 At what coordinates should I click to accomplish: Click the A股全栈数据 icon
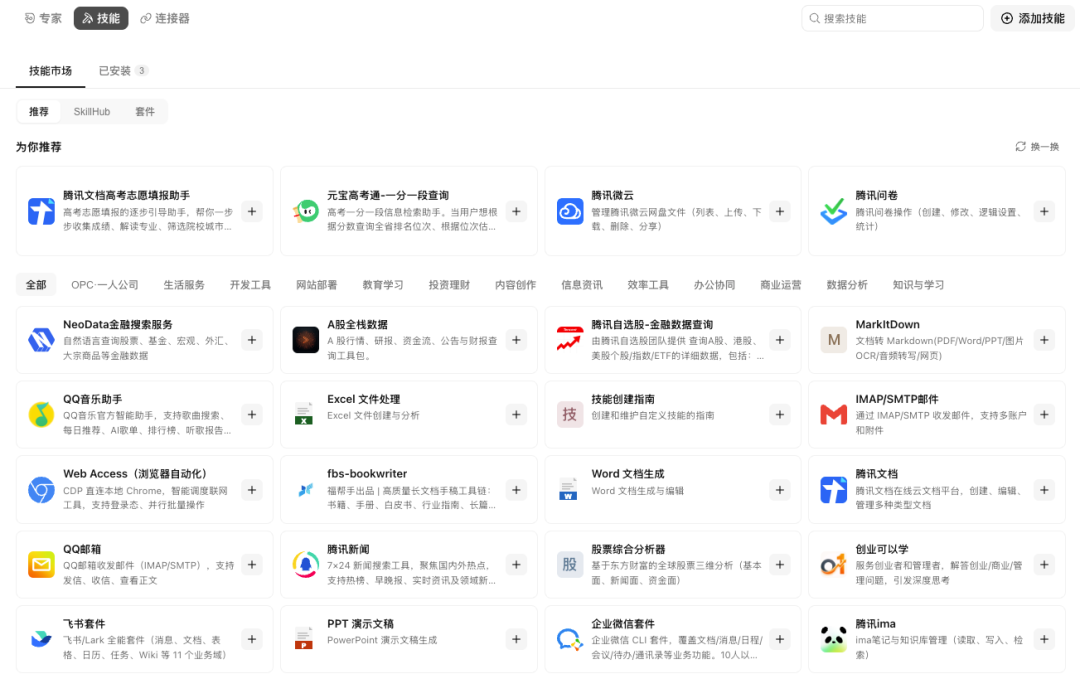coord(305,340)
